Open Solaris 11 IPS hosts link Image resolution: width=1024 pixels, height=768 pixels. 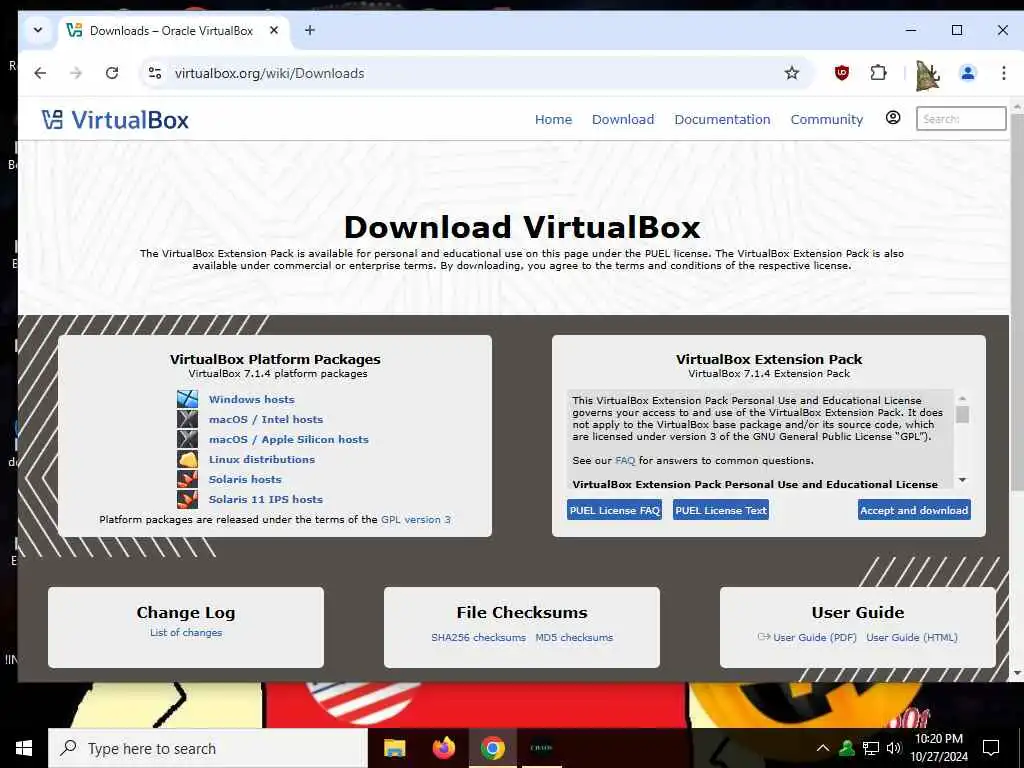266,499
